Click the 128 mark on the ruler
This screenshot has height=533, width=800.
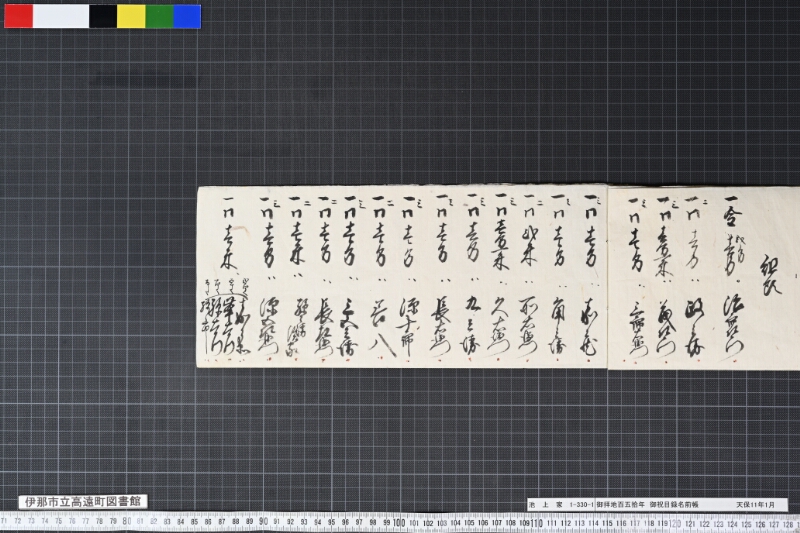788,524
